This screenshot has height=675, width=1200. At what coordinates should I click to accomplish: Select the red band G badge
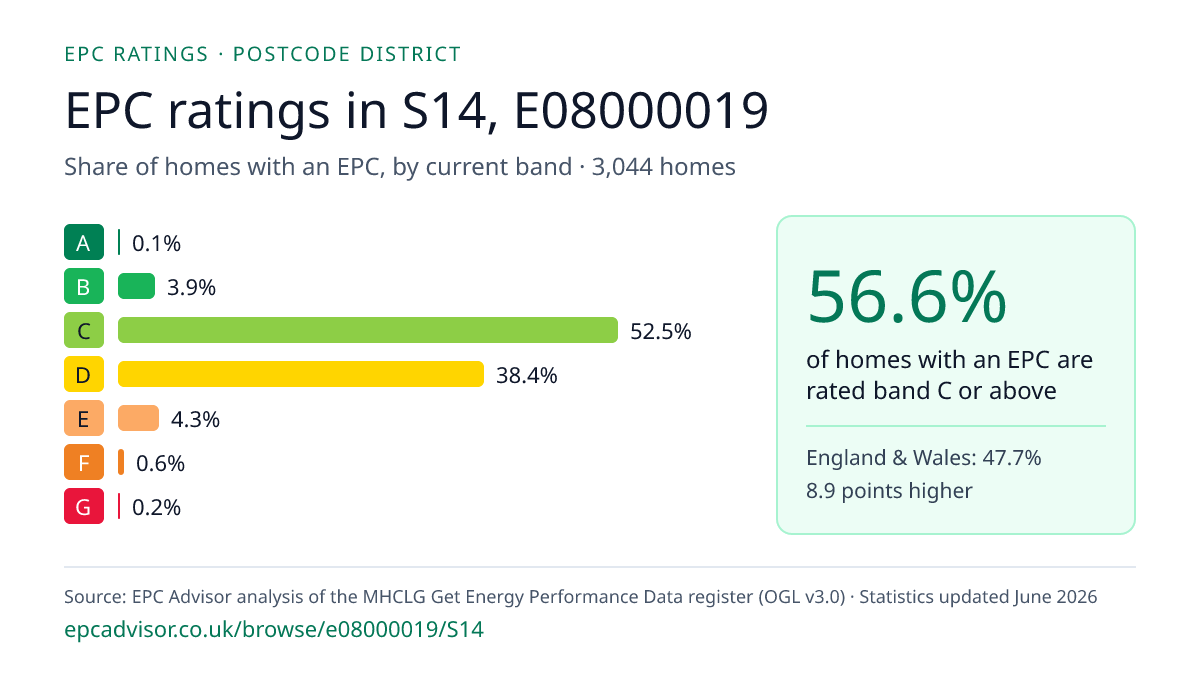pos(84,507)
